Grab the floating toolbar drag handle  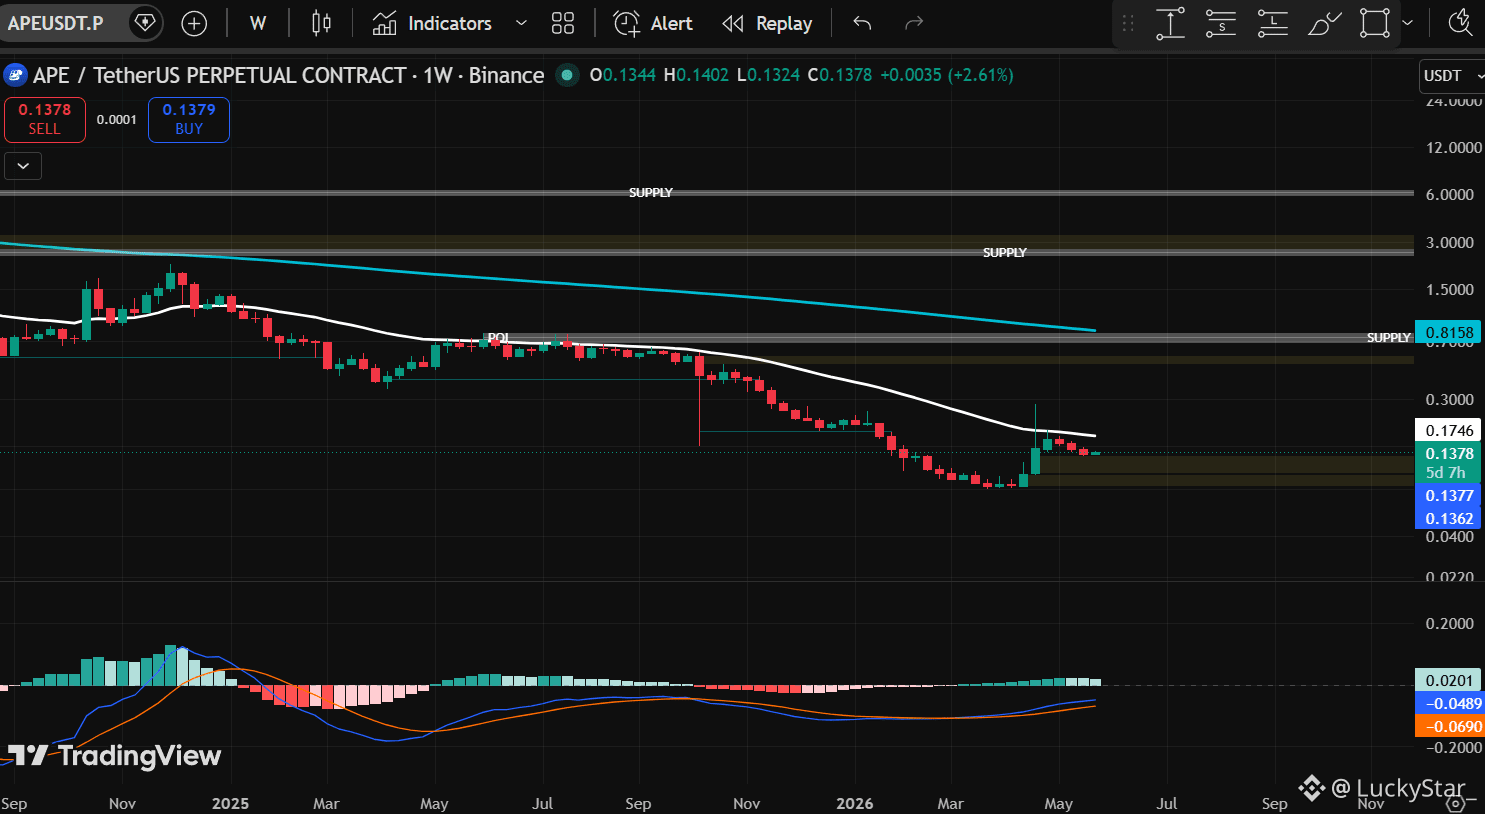pyautogui.click(x=1128, y=23)
